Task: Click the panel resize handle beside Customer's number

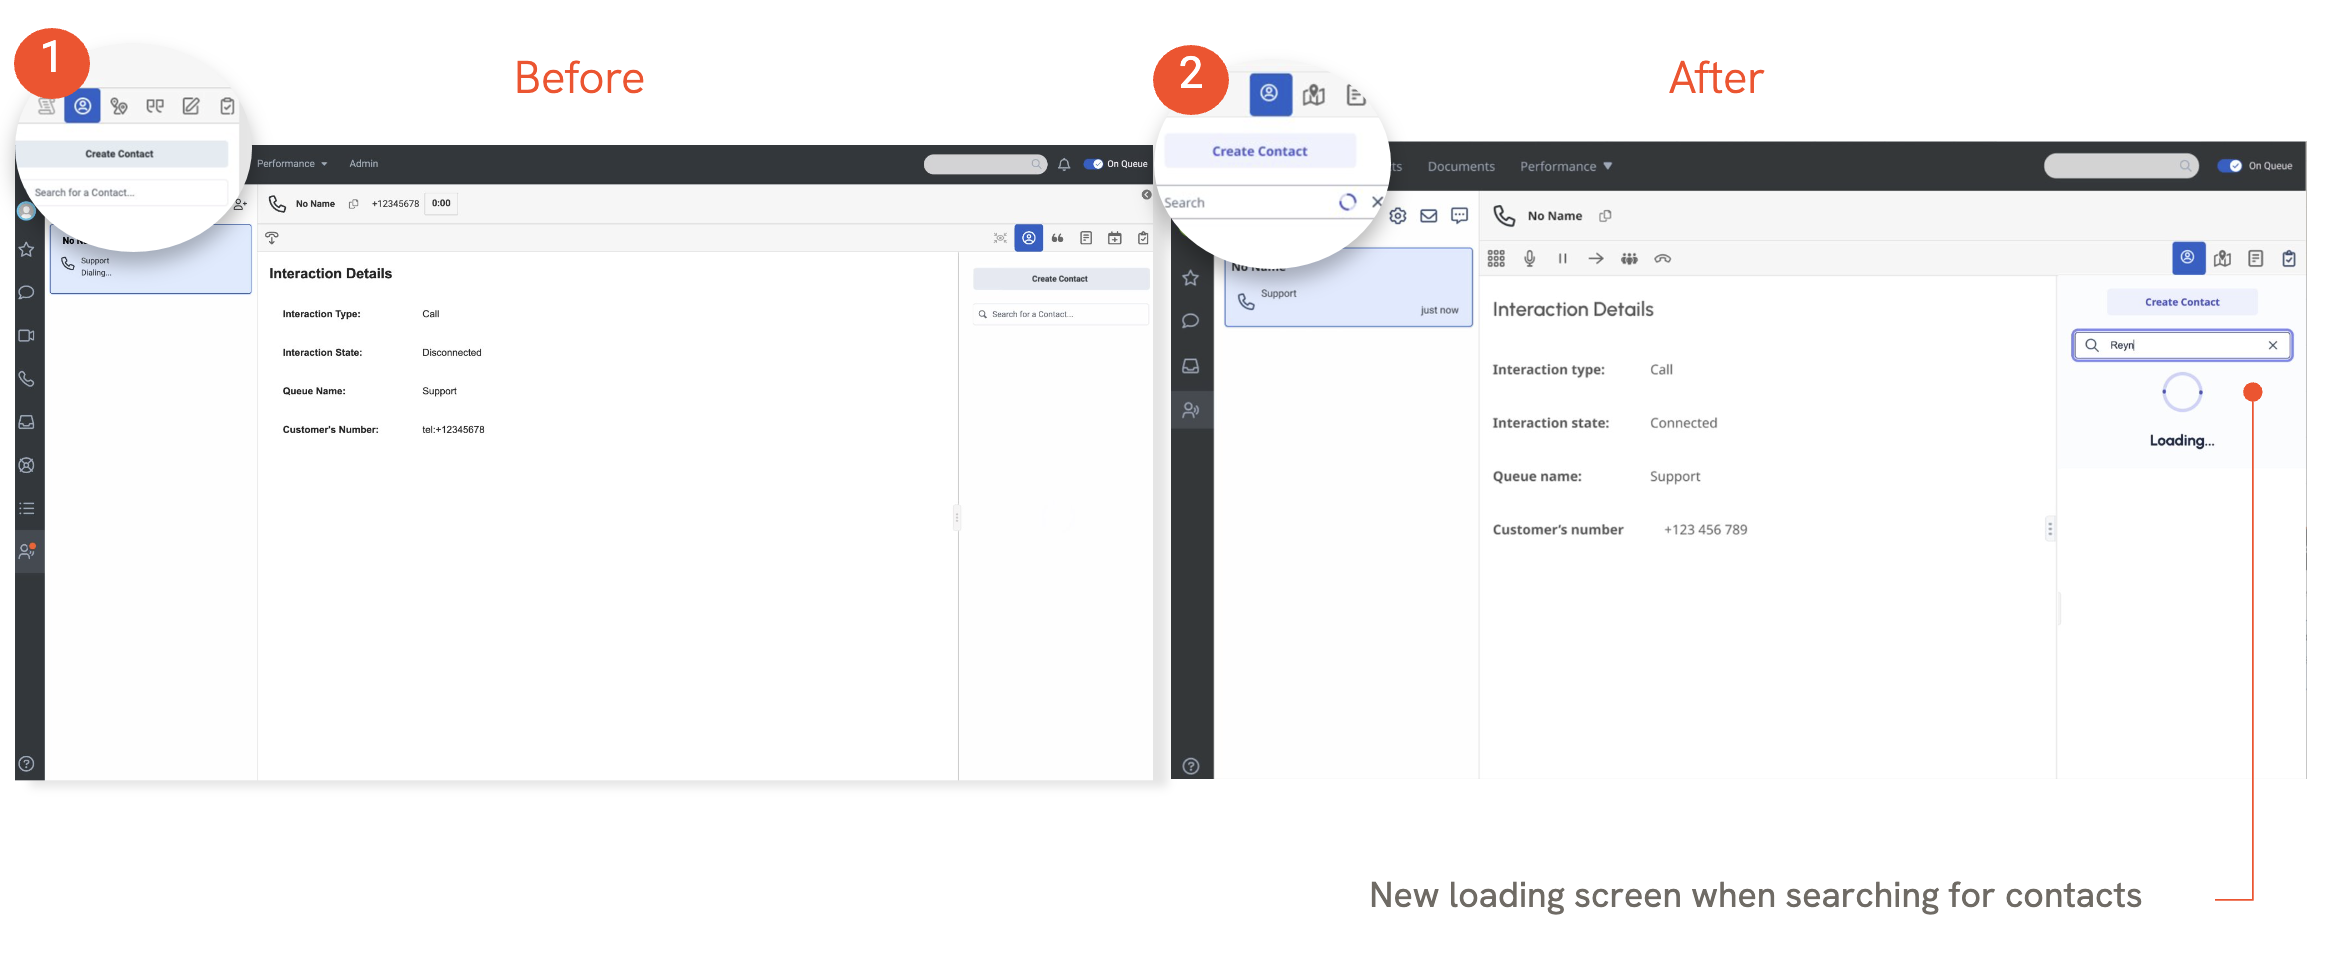Action: pos(2050,529)
